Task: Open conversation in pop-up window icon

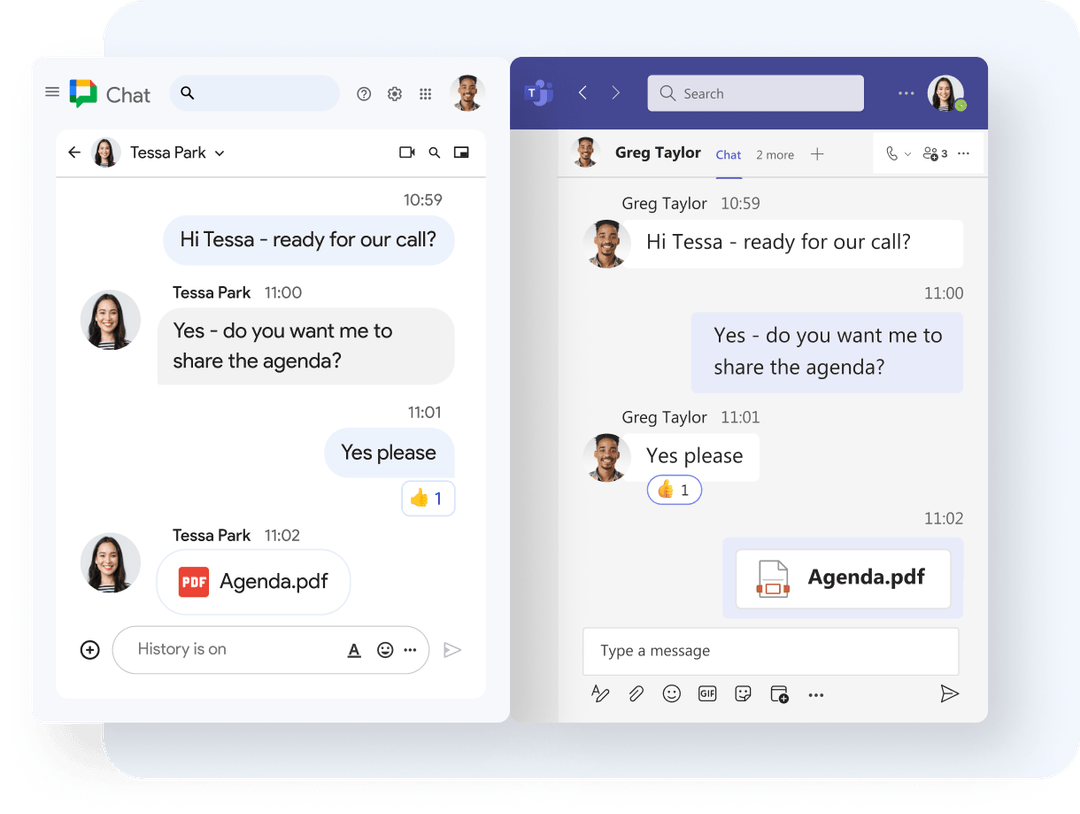Action: point(461,152)
